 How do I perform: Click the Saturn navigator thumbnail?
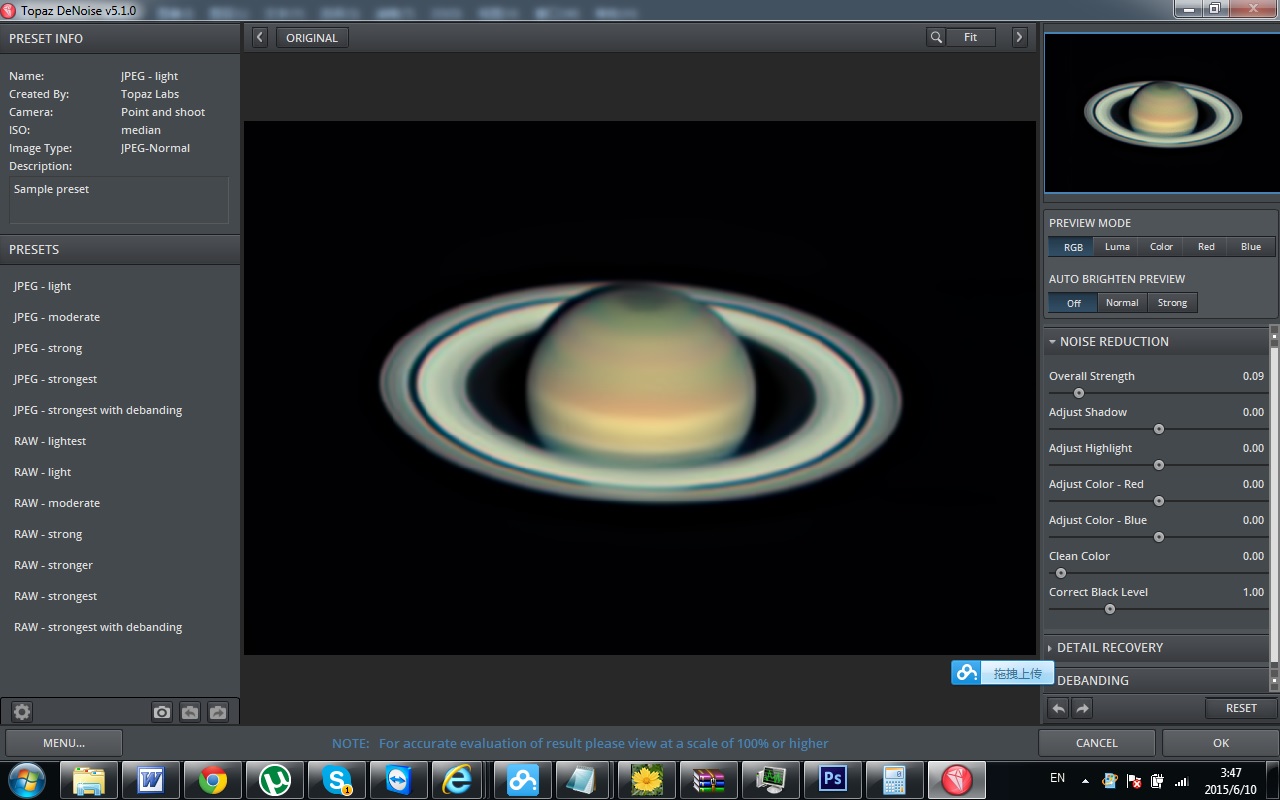click(1162, 112)
